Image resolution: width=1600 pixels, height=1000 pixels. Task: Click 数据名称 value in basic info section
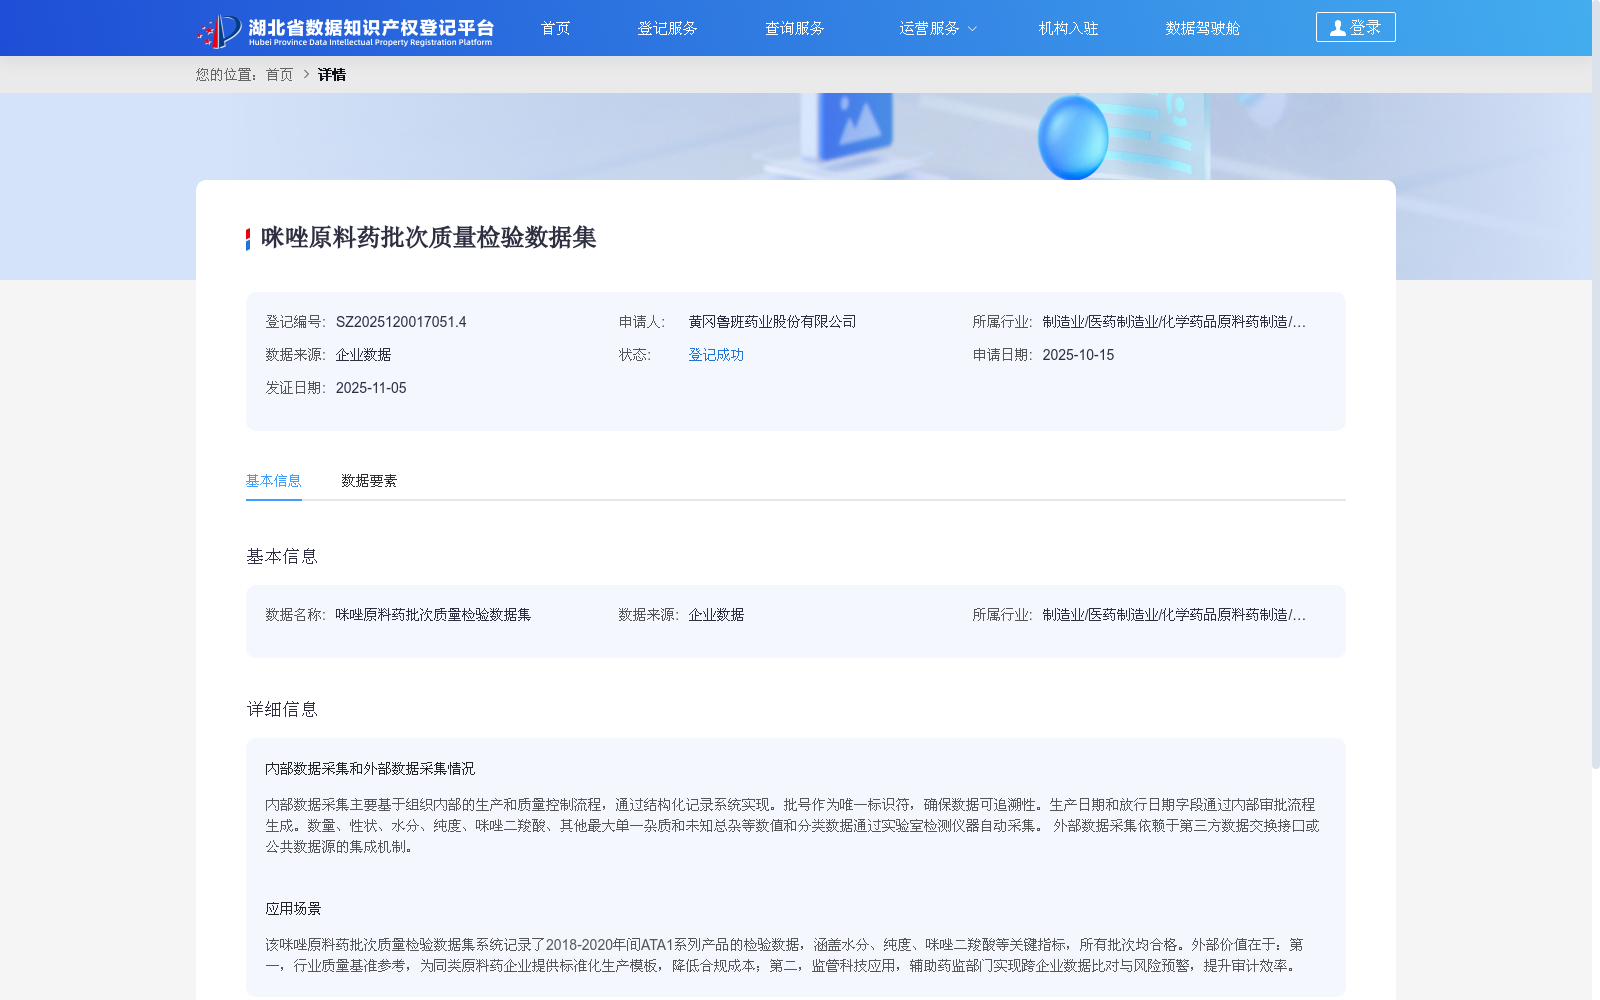pyautogui.click(x=433, y=615)
